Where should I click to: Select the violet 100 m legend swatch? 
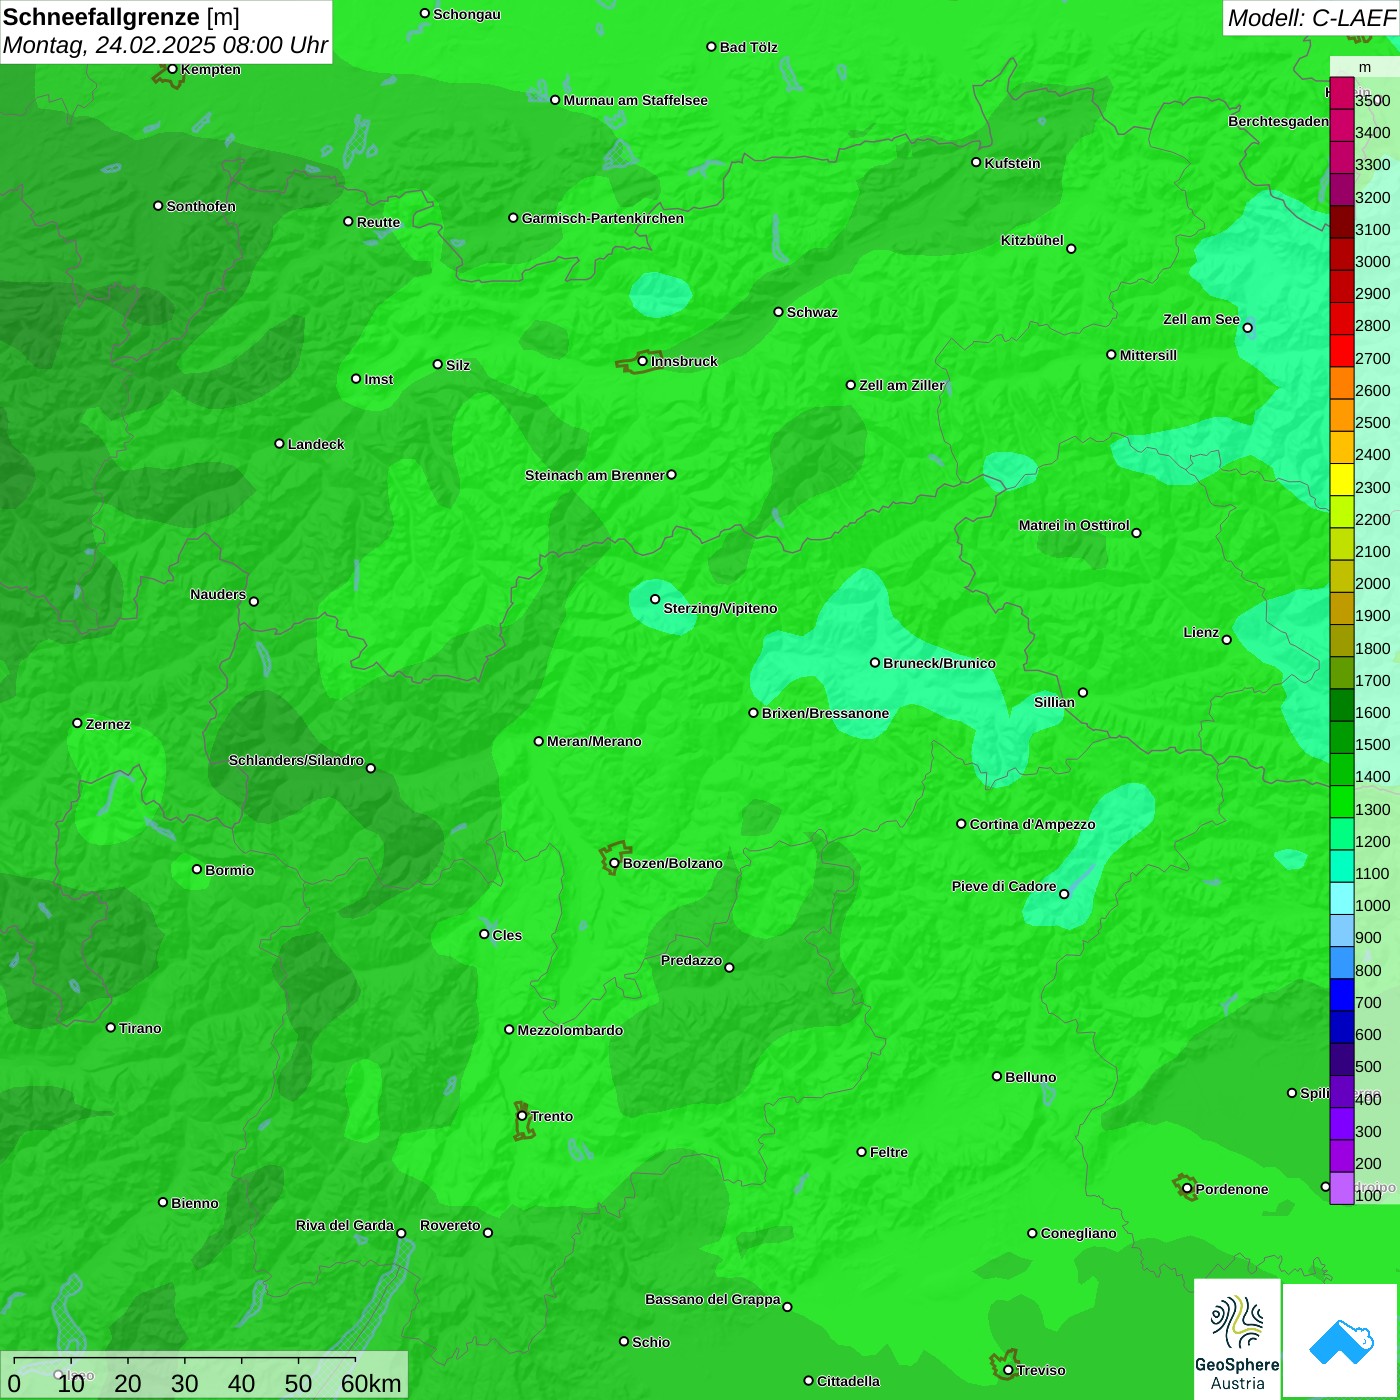[x=1342, y=1188]
